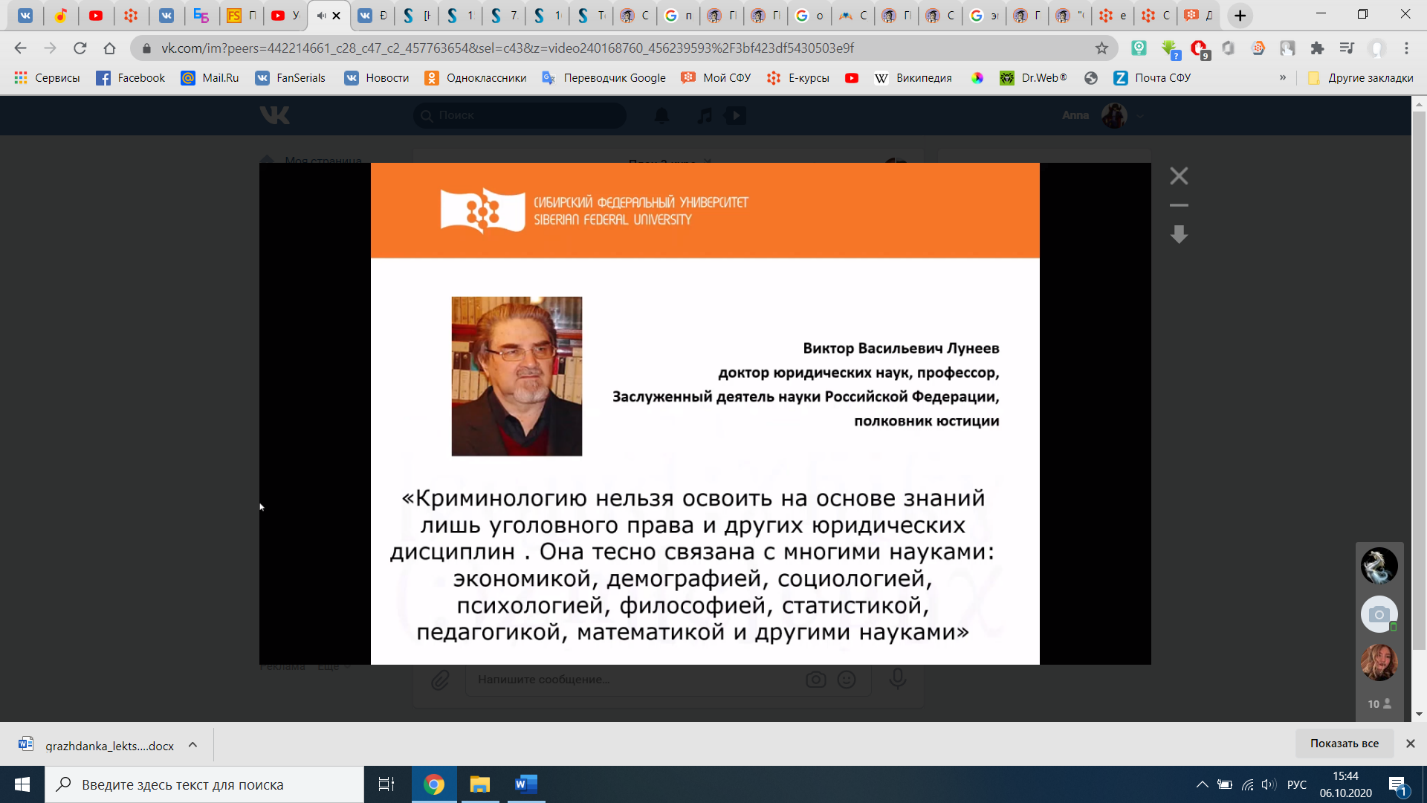
Task: Open File Explorer from the taskbar
Action: point(480,785)
